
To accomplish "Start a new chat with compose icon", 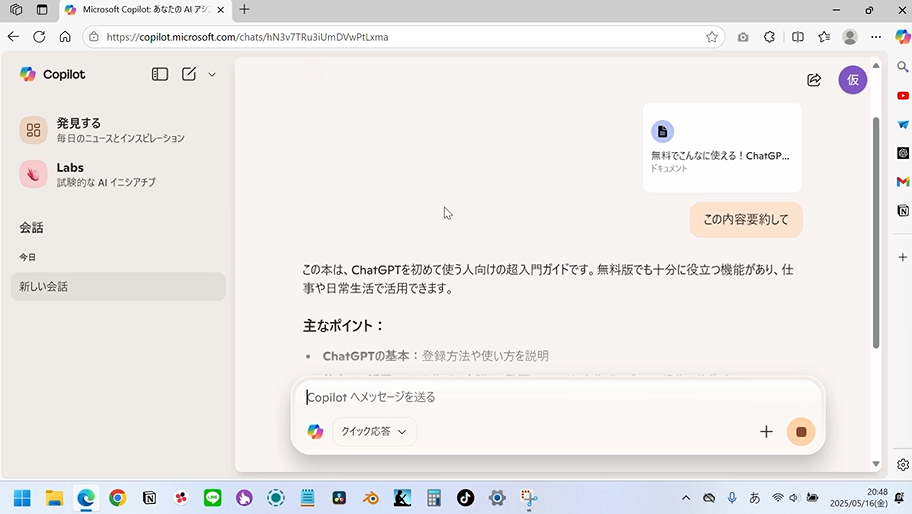I will pos(189,74).
